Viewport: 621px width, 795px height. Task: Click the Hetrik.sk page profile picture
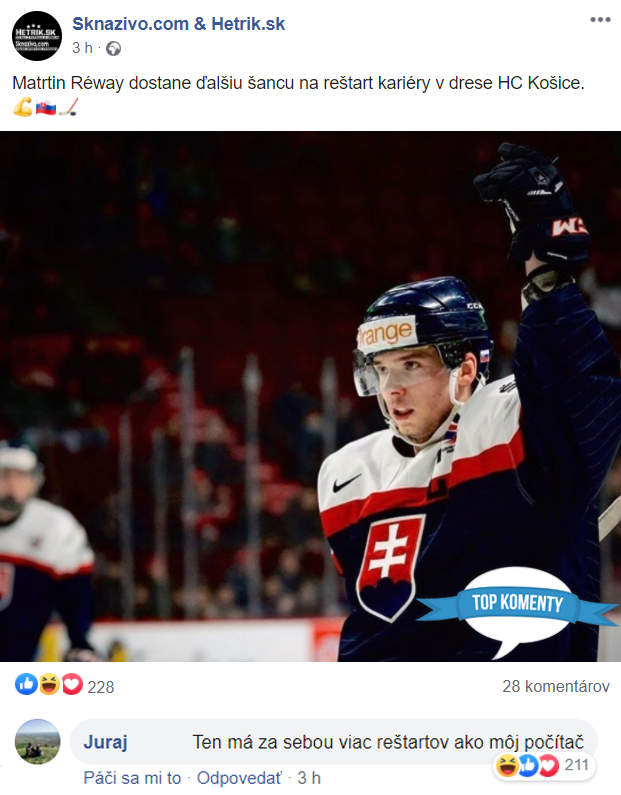coord(37,36)
